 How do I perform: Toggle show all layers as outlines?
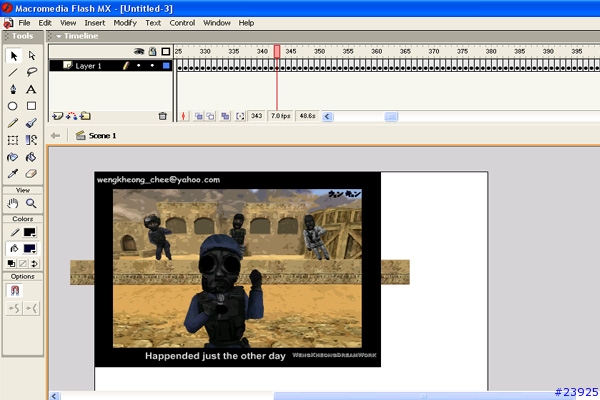tap(166, 51)
